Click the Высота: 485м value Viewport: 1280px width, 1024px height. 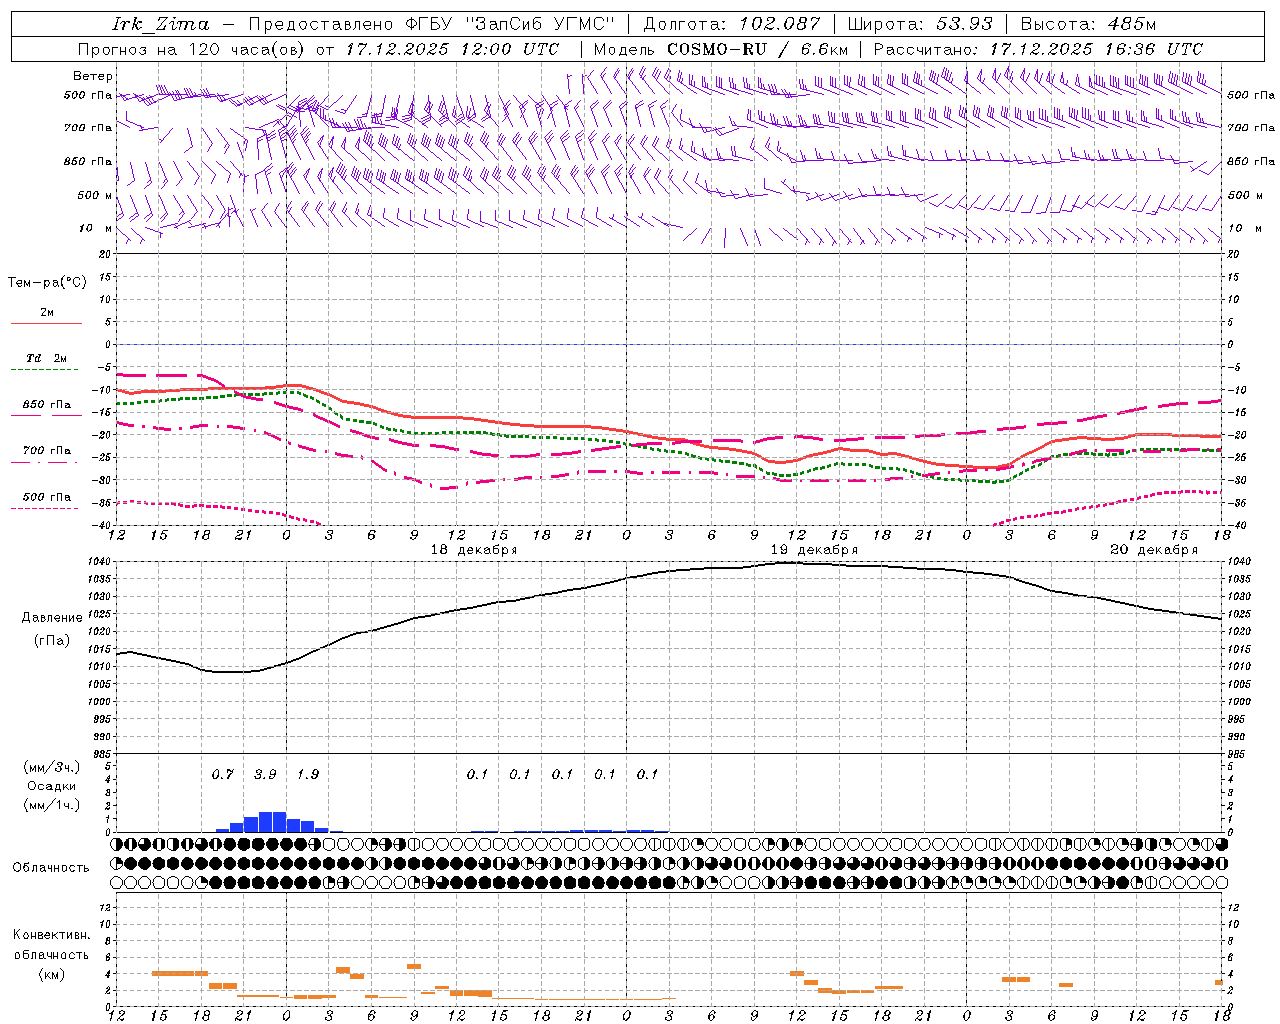pos(1088,24)
